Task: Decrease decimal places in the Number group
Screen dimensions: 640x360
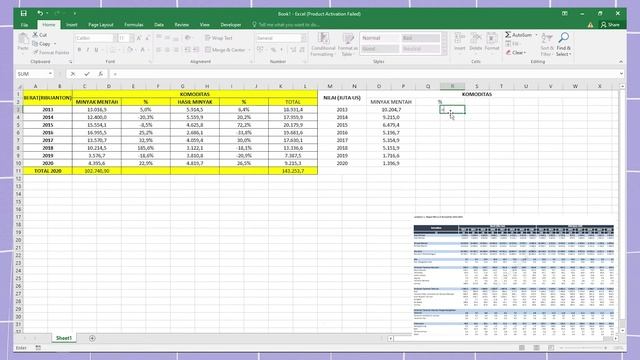Action: [x=302, y=50]
